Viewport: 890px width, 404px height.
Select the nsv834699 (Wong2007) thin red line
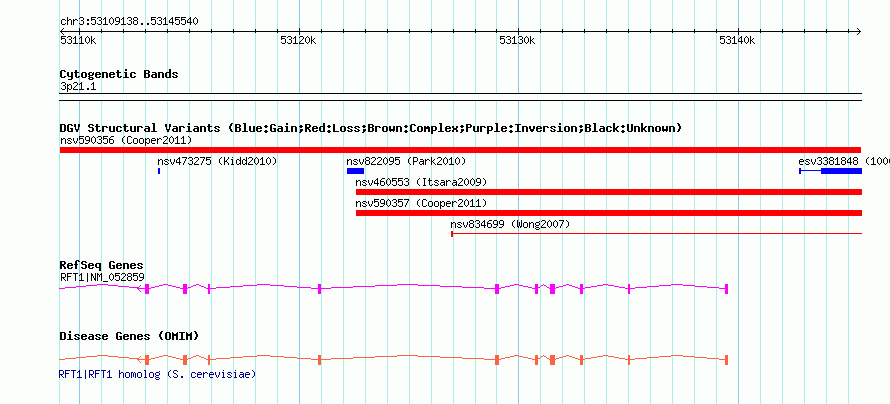pyautogui.click(x=656, y=233)
